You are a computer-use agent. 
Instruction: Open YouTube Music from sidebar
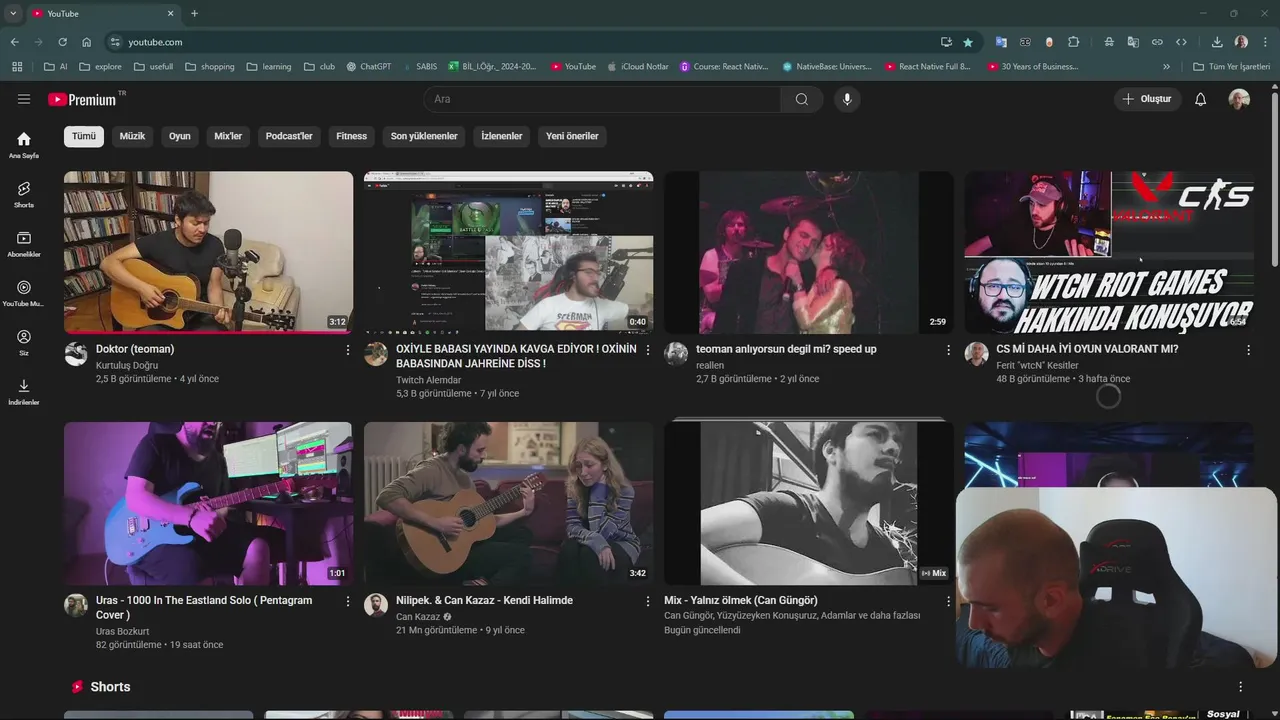coord(24,293)
